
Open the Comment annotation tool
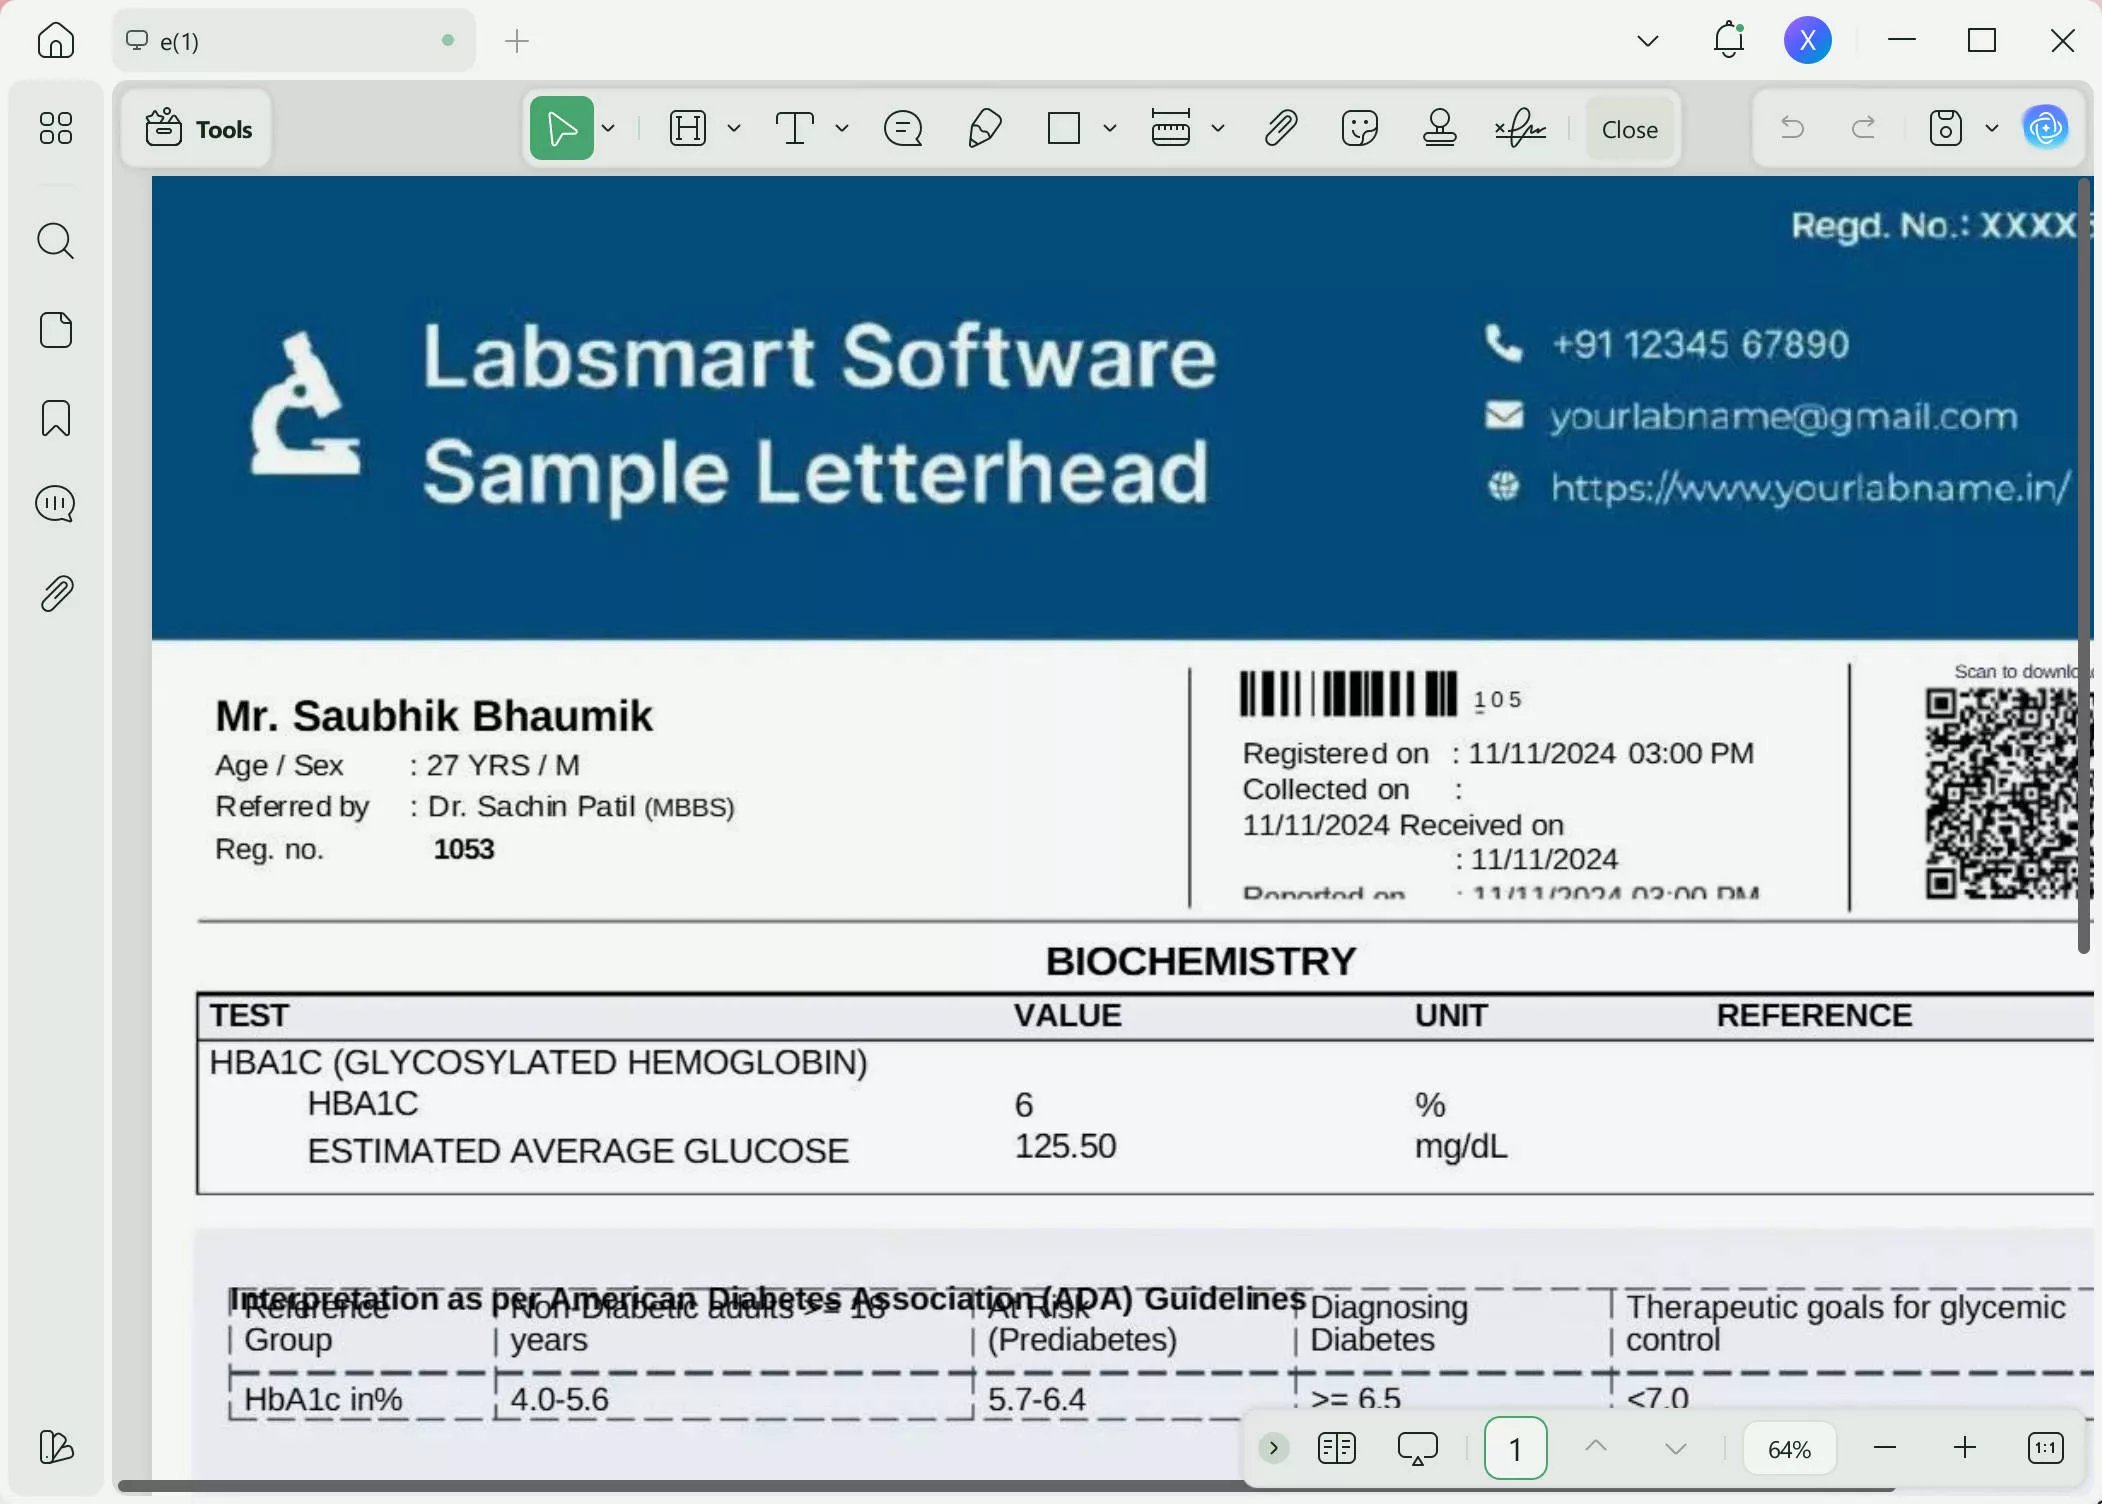click(x=901, y=128)
